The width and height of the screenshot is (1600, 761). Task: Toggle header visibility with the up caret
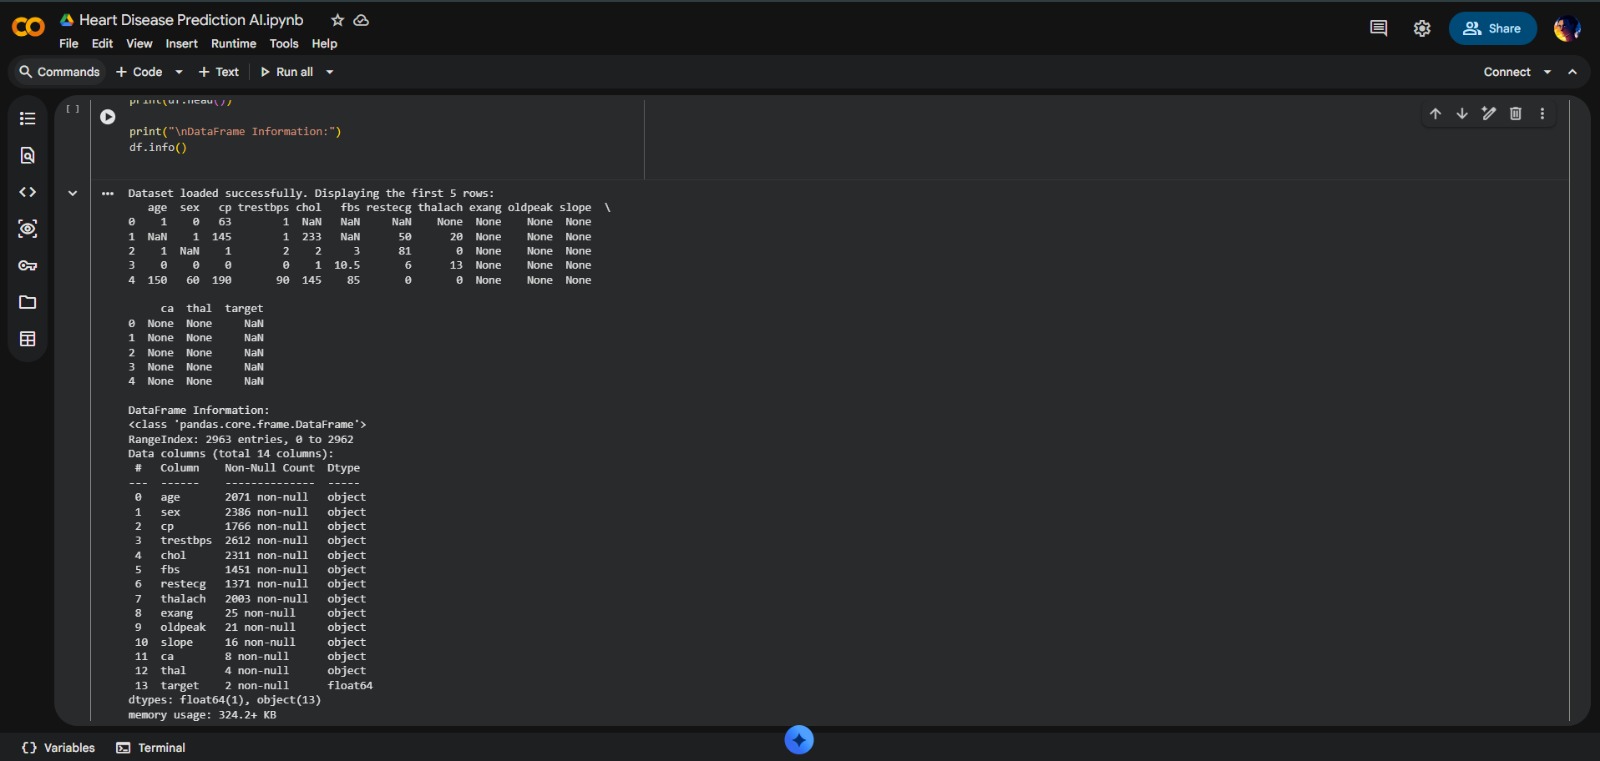(1572, 72)
